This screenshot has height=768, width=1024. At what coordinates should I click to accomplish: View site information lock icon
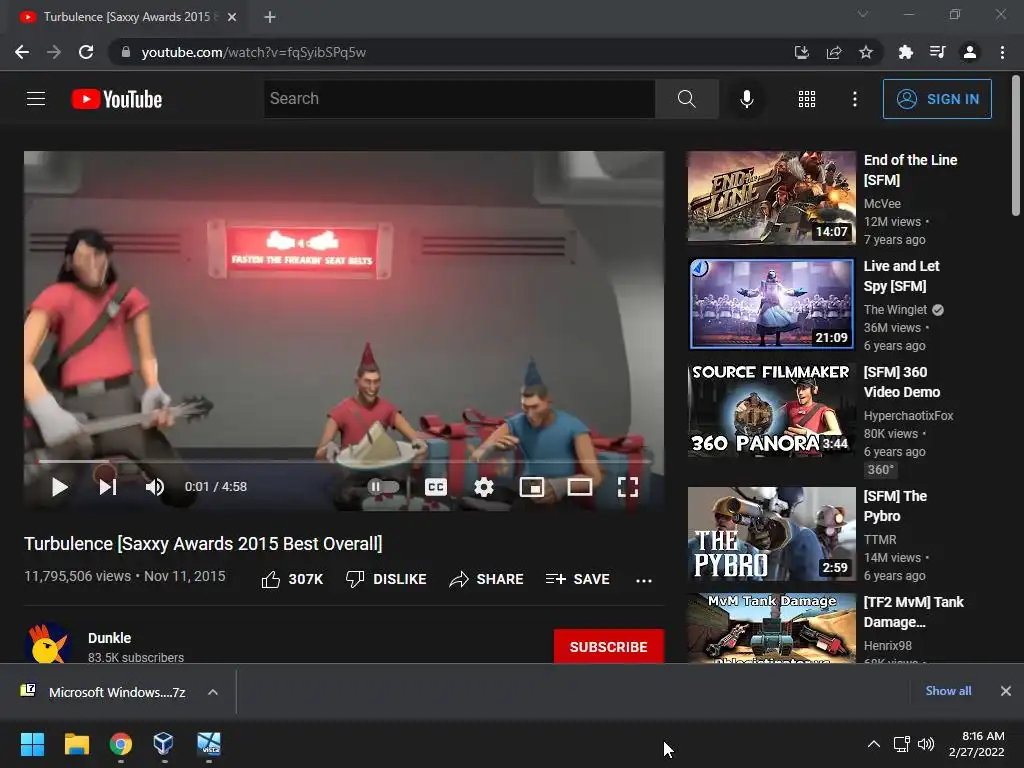[x=126, y=52]
